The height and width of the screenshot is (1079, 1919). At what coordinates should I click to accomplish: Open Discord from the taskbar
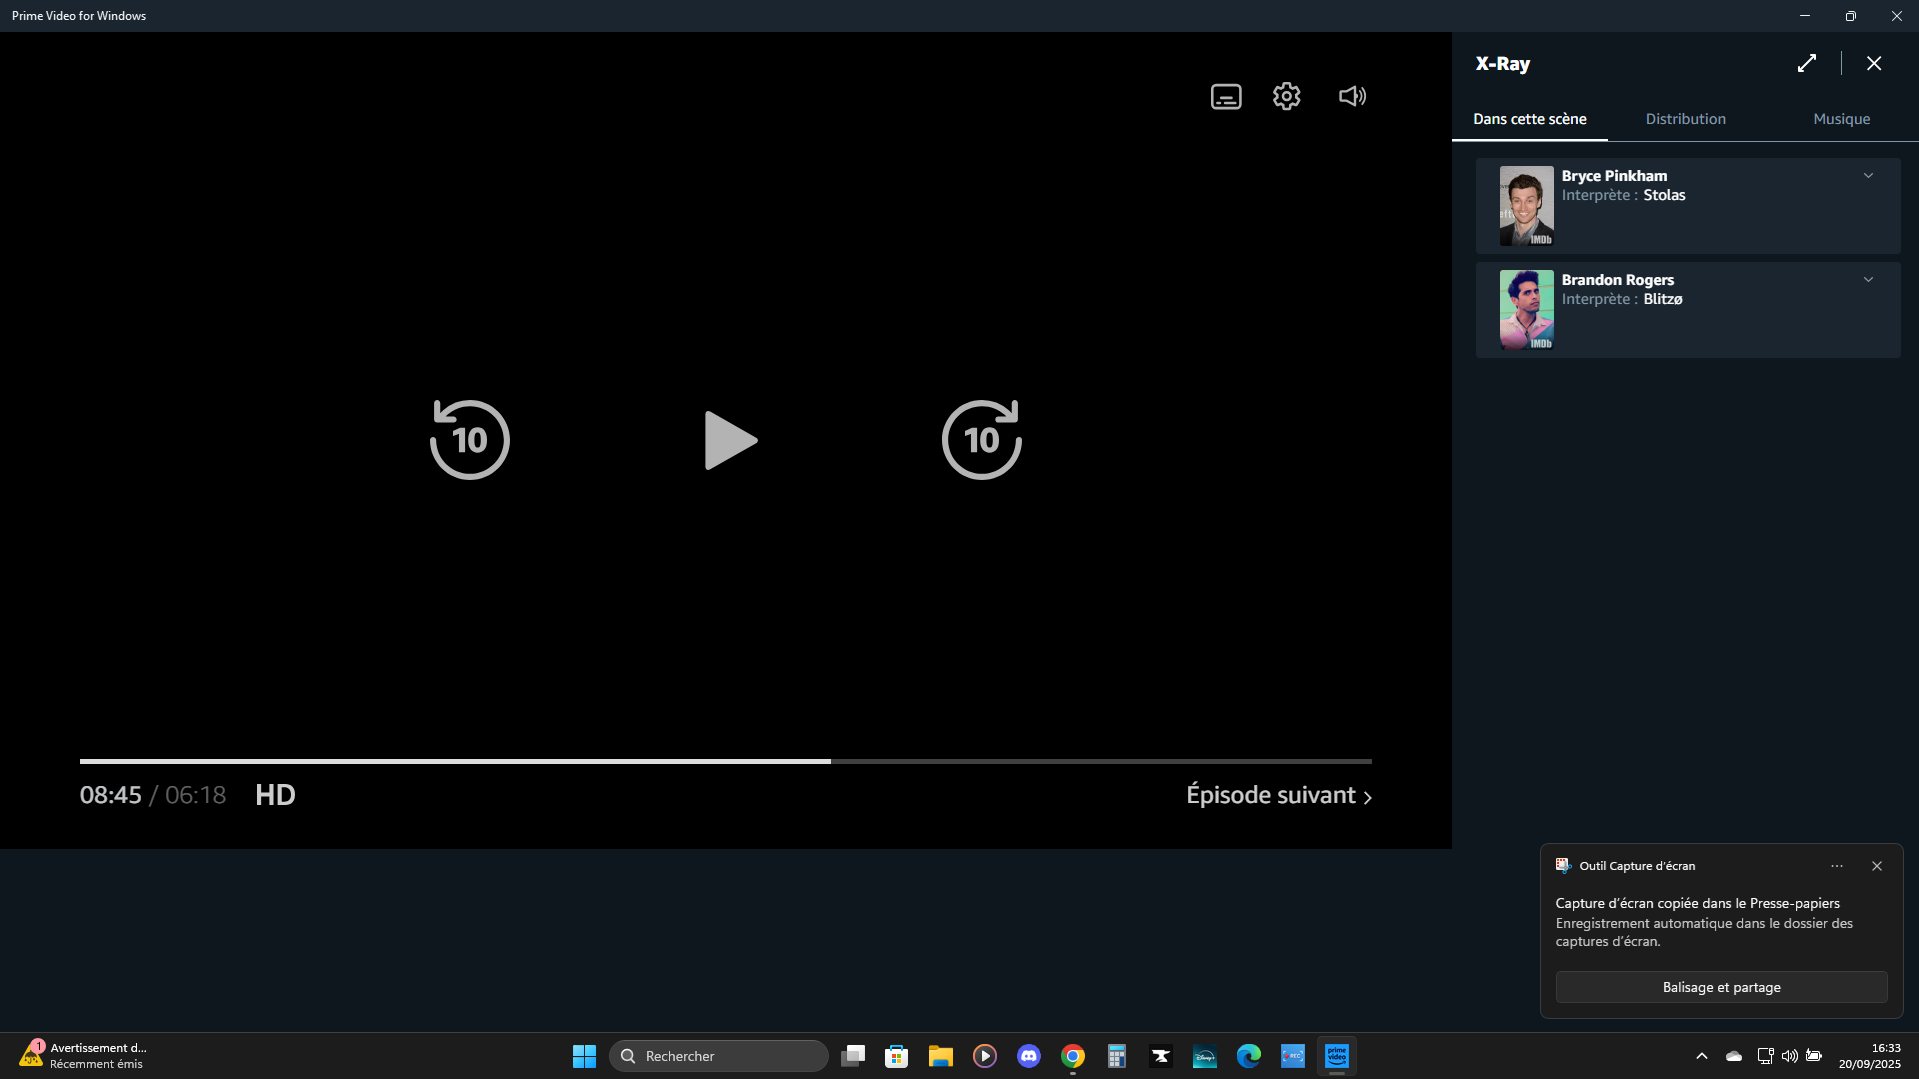click(x=1028, y=1056)
